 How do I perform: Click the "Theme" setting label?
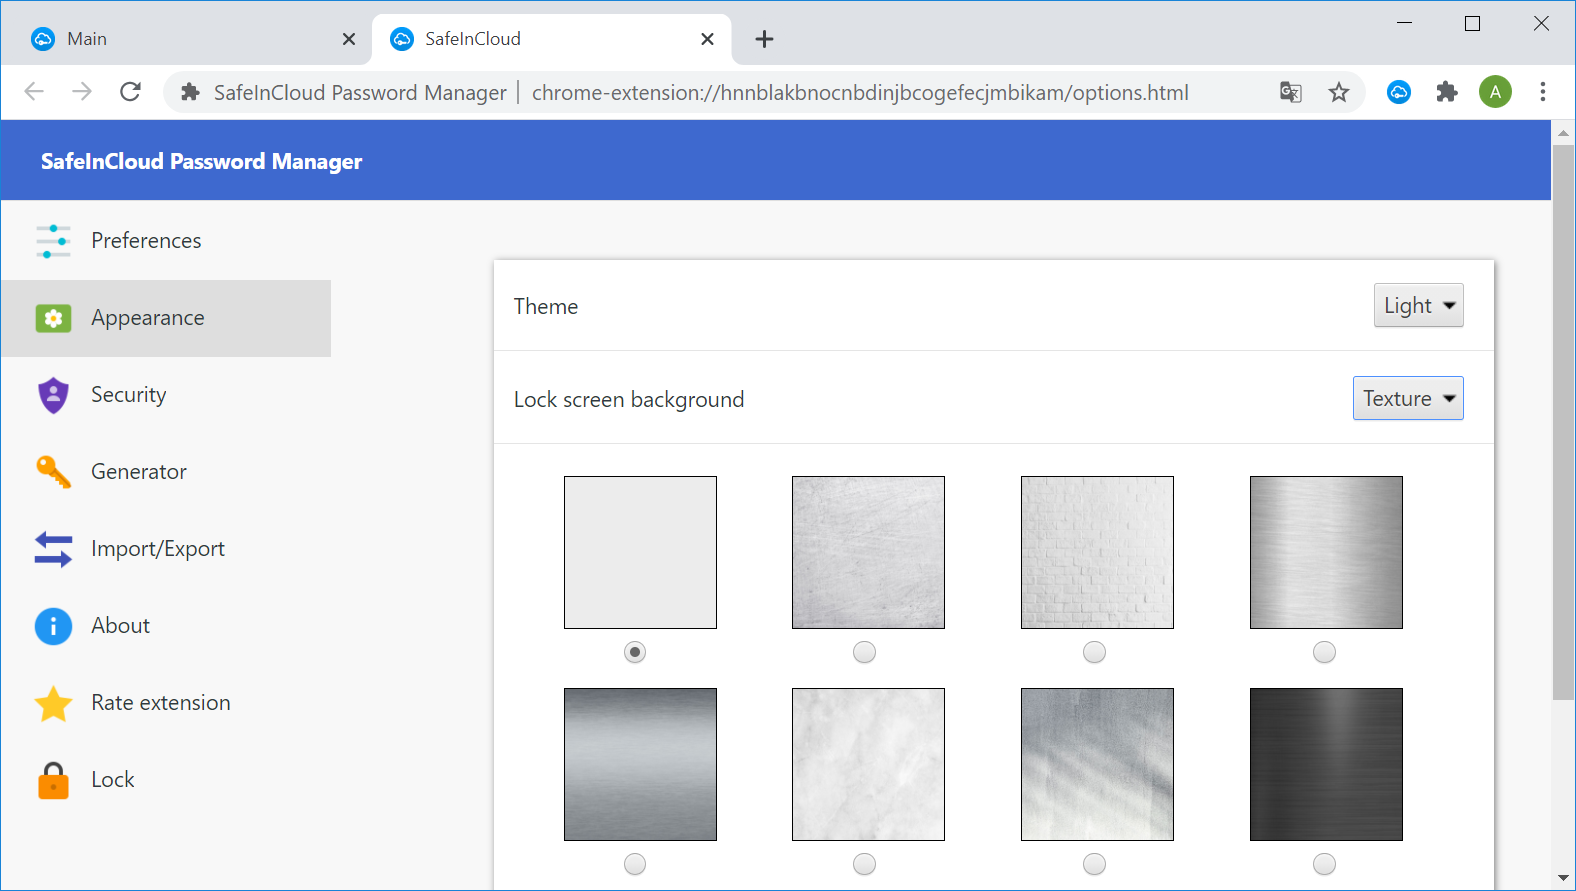coord(546,307)
